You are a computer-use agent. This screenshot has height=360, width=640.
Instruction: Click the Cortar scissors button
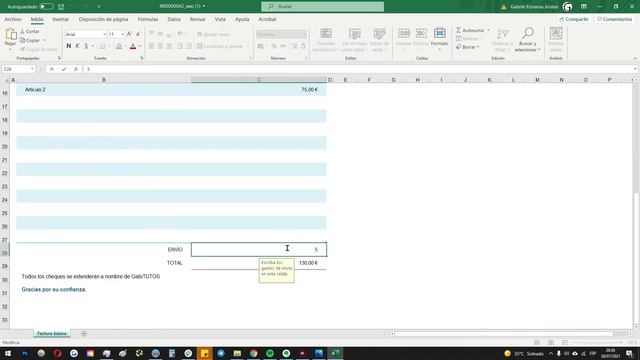29,31
